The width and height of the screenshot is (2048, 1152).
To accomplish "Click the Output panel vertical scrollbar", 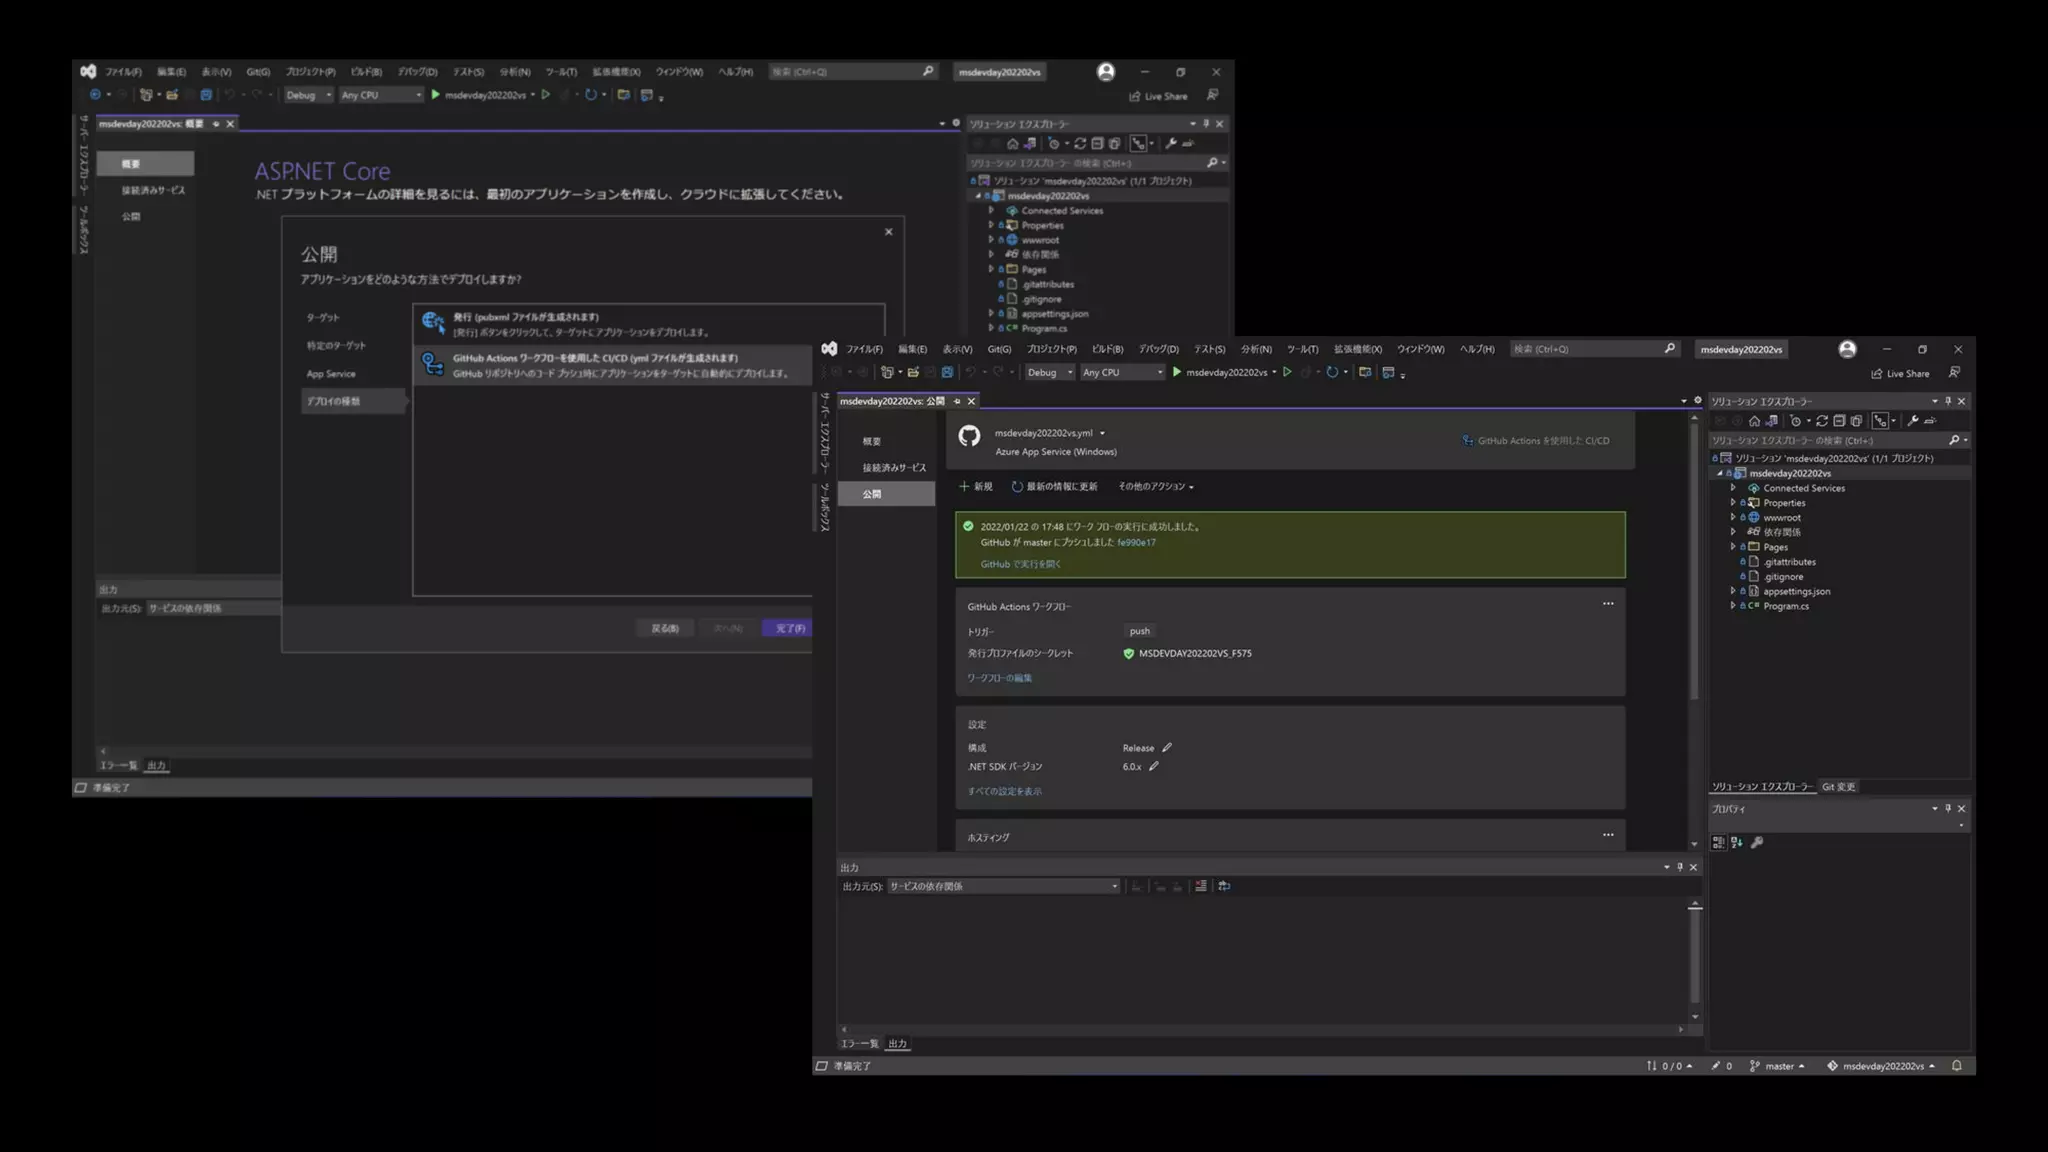I will [x=1695, y=955].
